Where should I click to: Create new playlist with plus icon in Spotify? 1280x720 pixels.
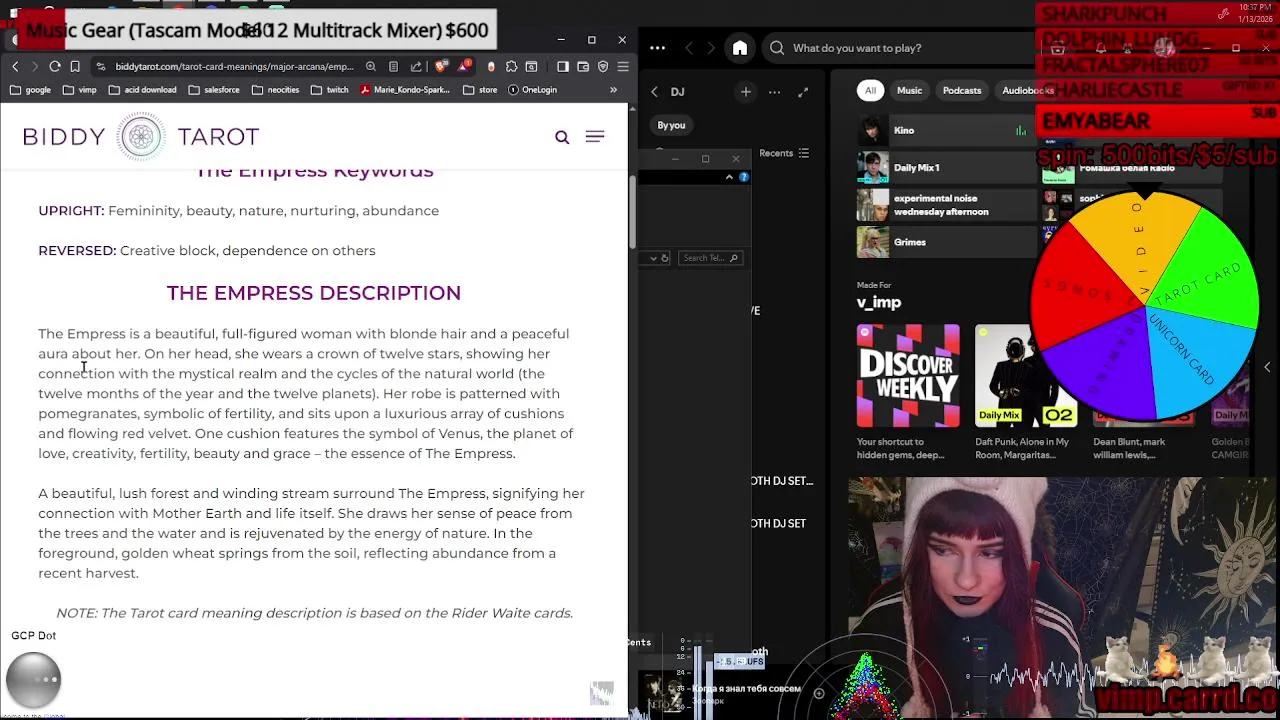746,92
